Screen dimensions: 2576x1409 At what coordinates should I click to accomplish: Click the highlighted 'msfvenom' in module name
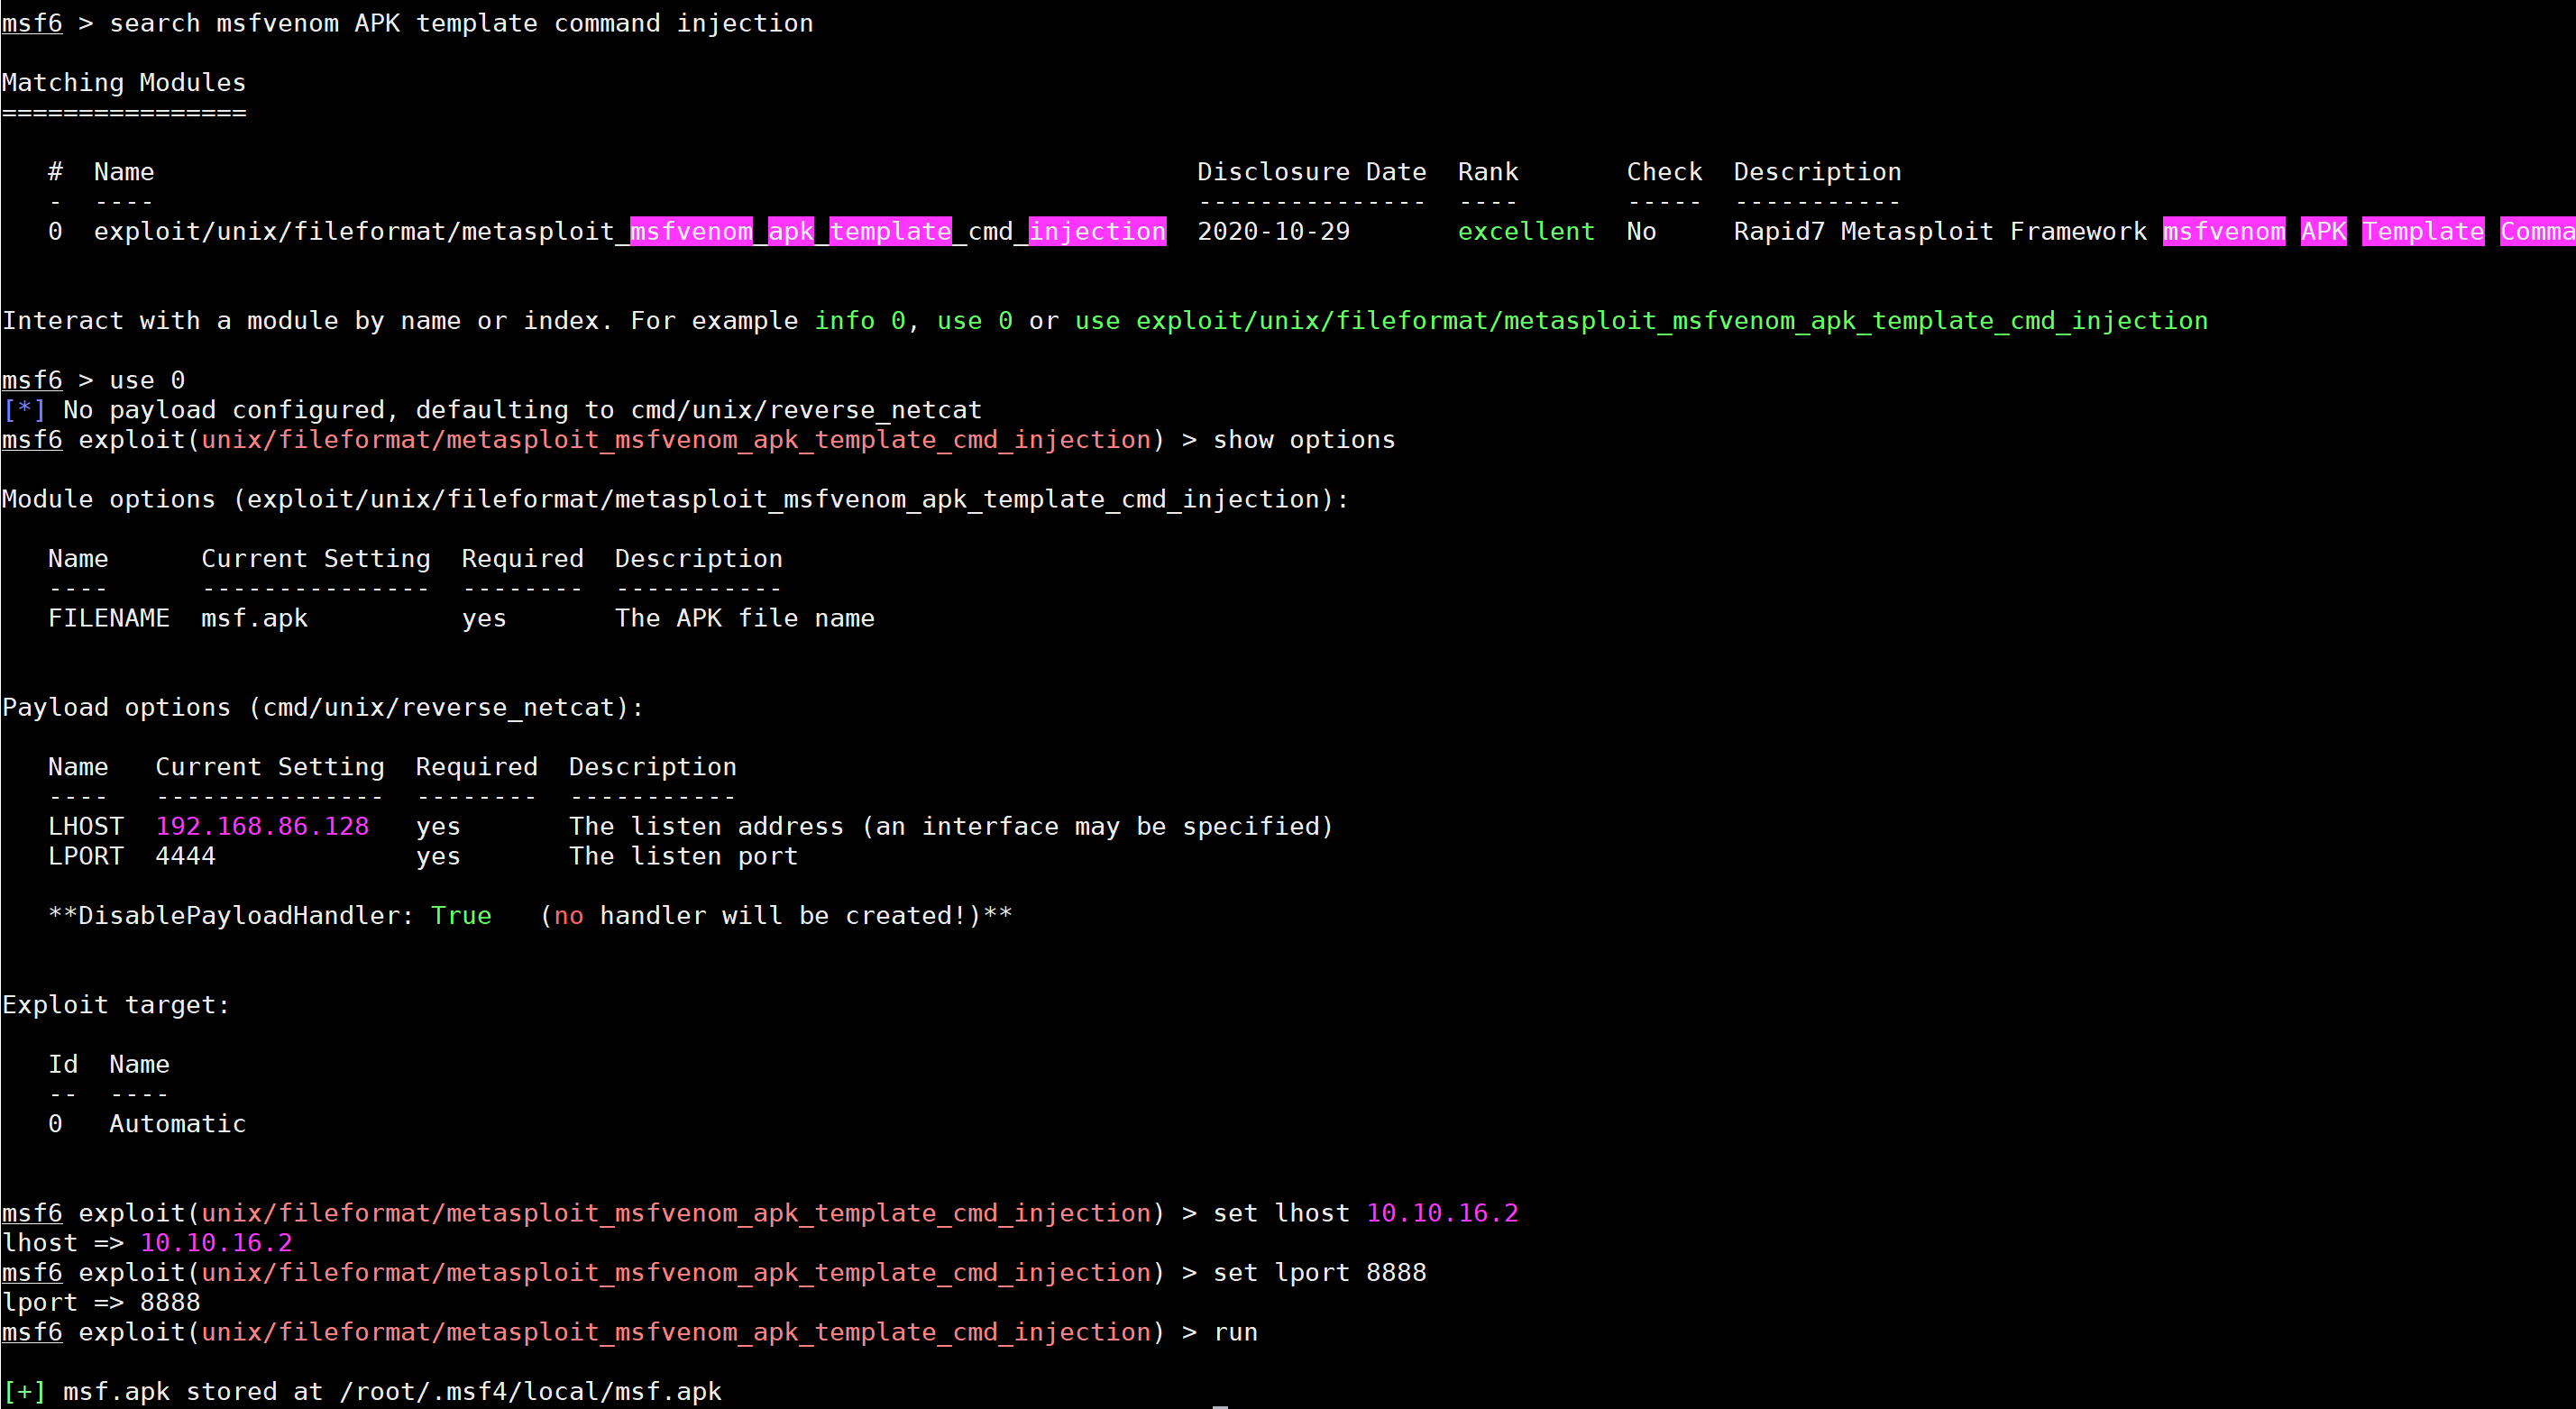pos(690,232)
